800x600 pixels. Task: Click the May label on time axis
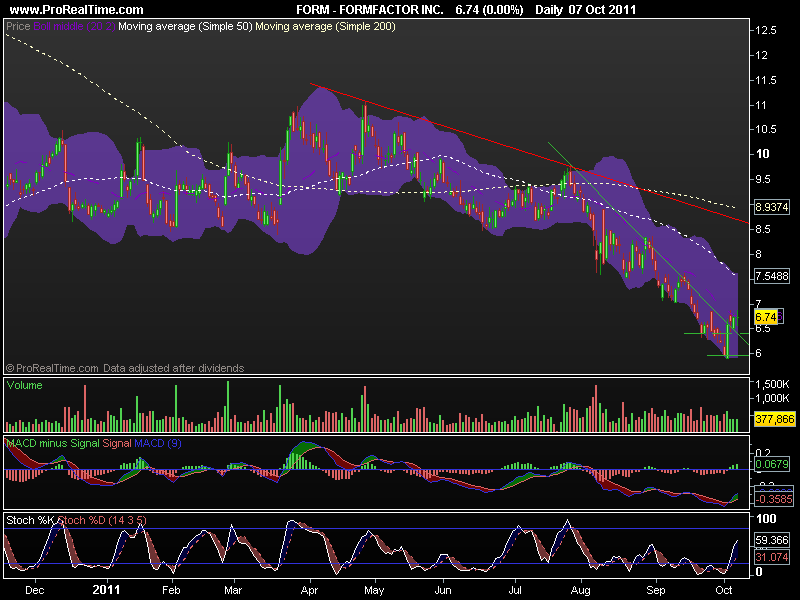374,590
